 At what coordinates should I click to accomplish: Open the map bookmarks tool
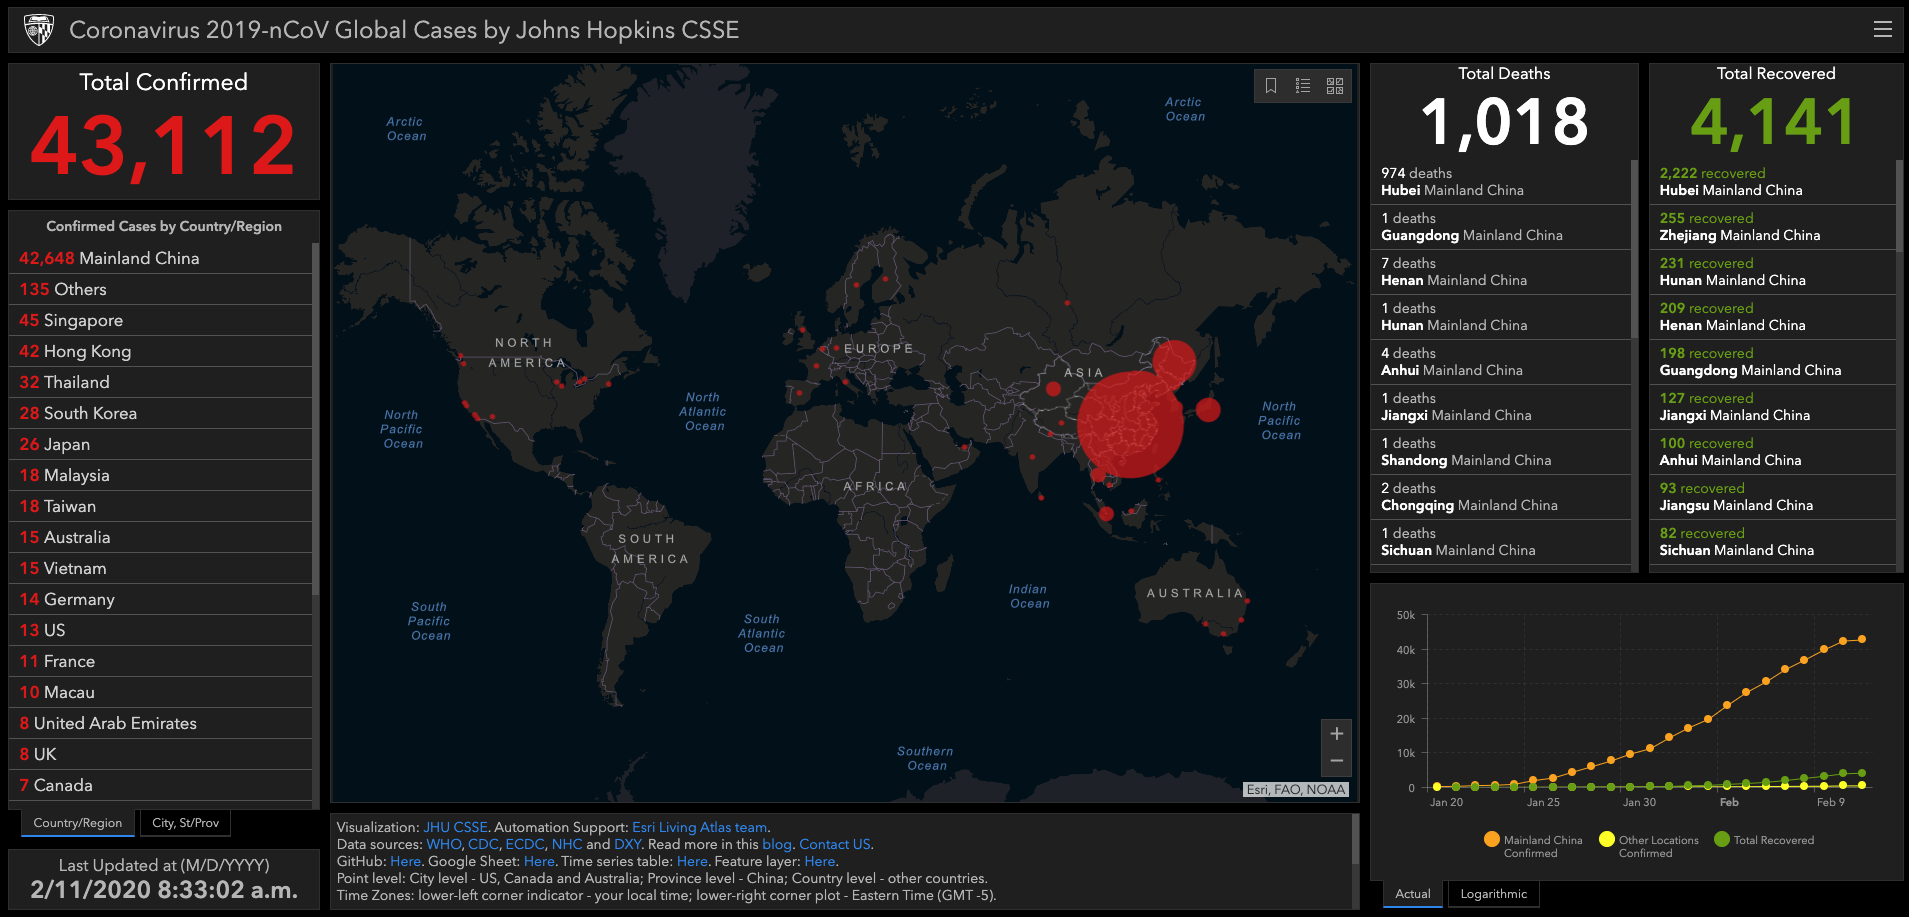1271,86
